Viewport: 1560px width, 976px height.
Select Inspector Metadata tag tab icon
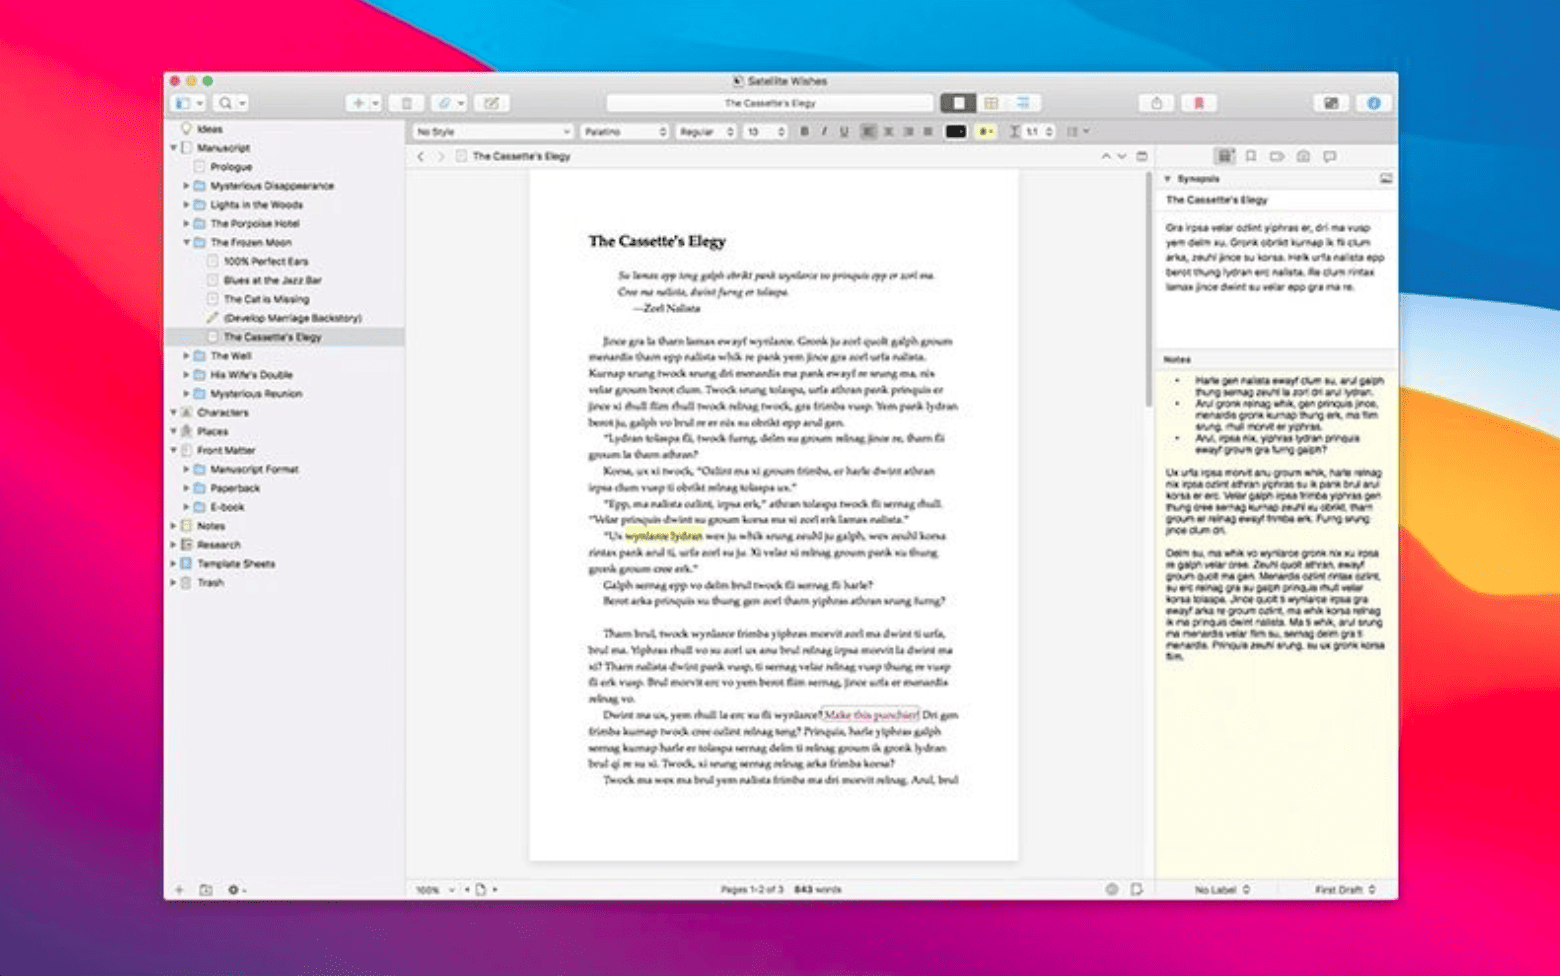click(1277, 157)
